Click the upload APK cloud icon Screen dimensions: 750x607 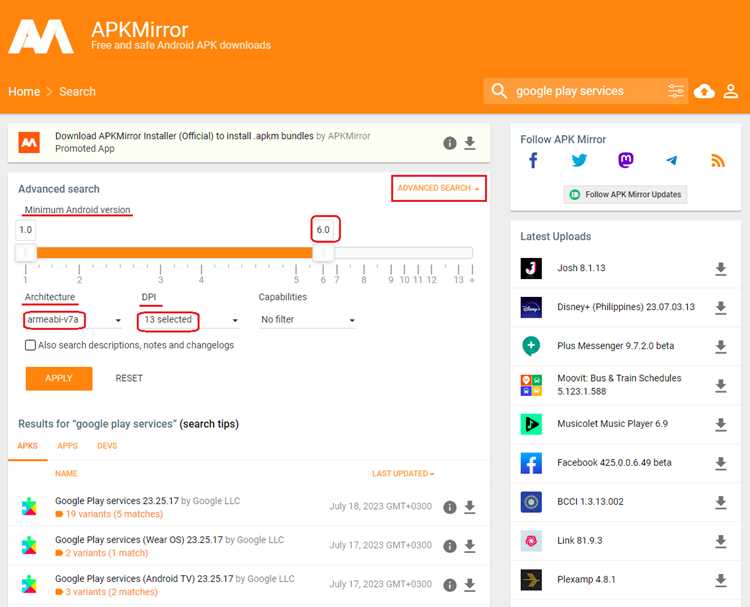(704, 91)
